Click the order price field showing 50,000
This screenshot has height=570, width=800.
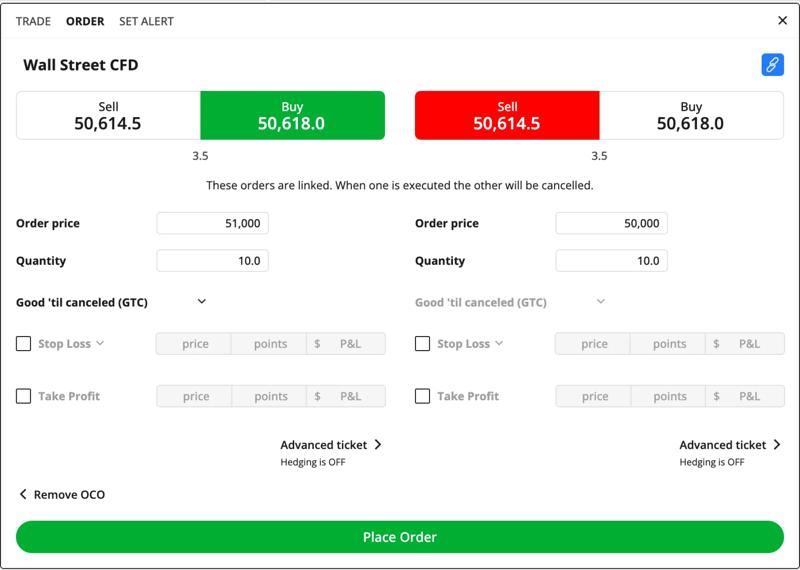[612, 224]
